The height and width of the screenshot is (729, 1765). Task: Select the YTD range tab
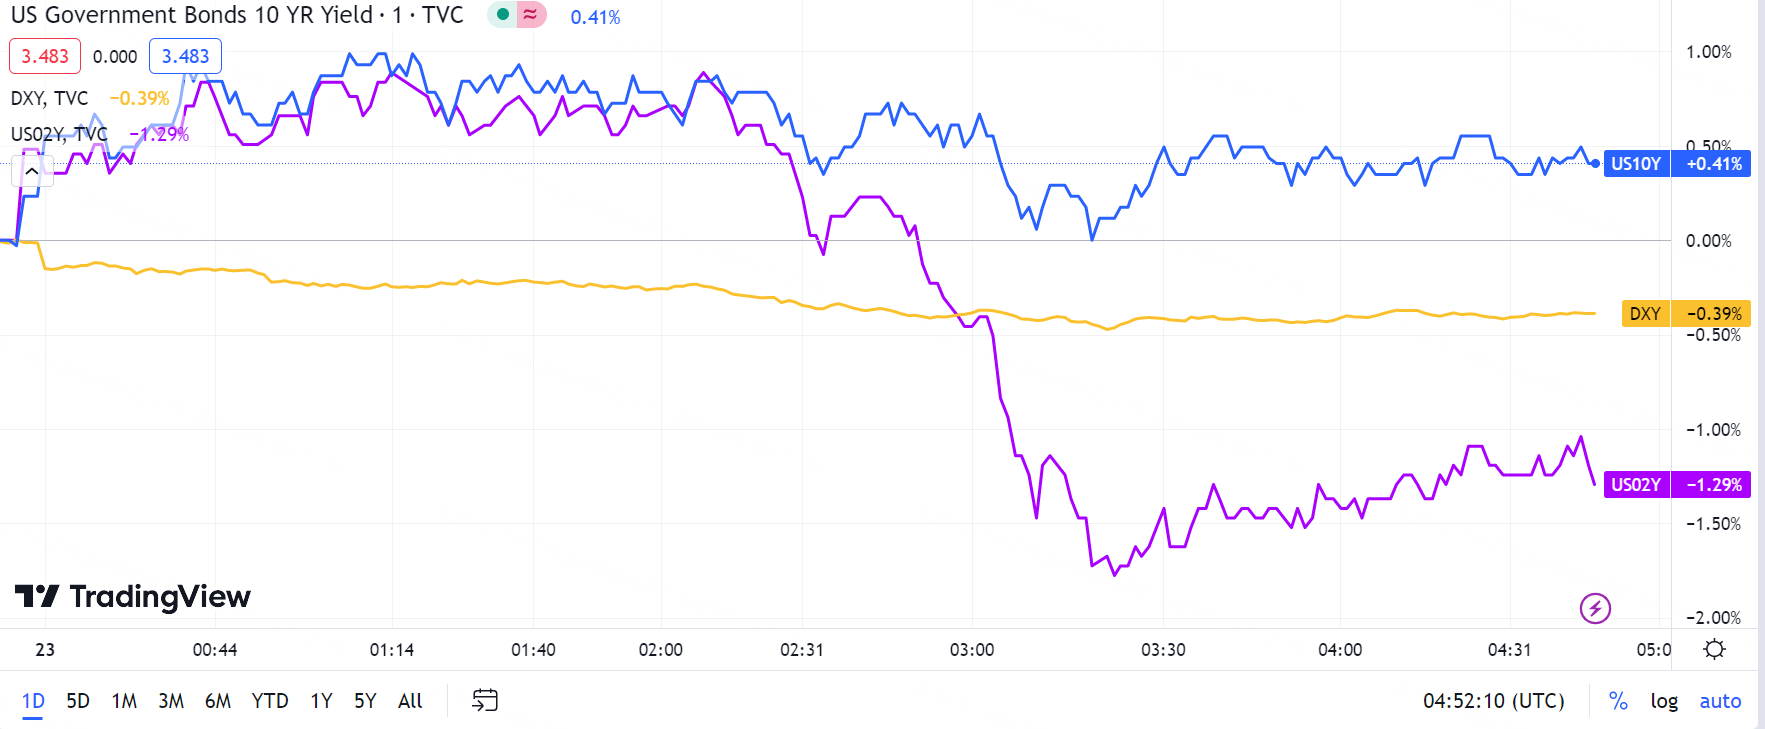270,701
